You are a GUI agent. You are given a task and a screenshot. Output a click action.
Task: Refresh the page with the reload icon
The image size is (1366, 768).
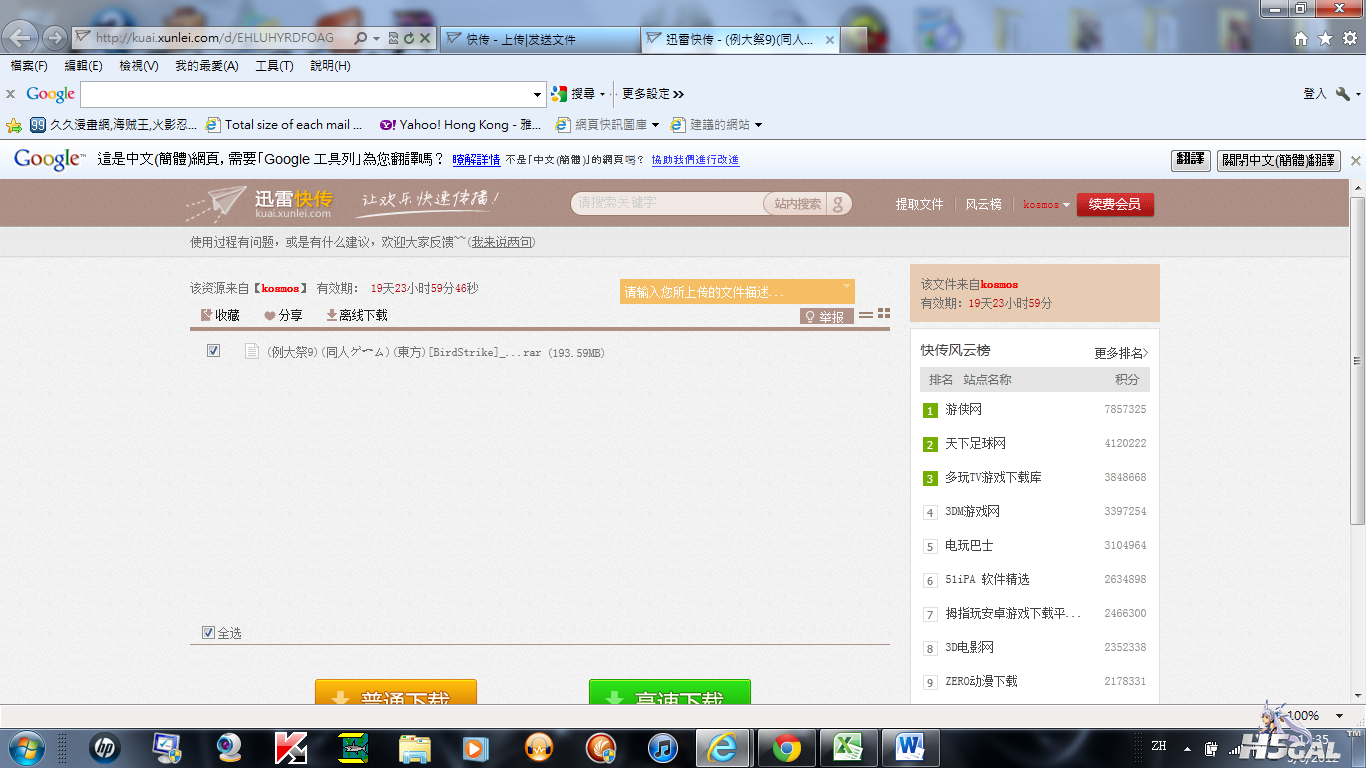tap(409, 38)
